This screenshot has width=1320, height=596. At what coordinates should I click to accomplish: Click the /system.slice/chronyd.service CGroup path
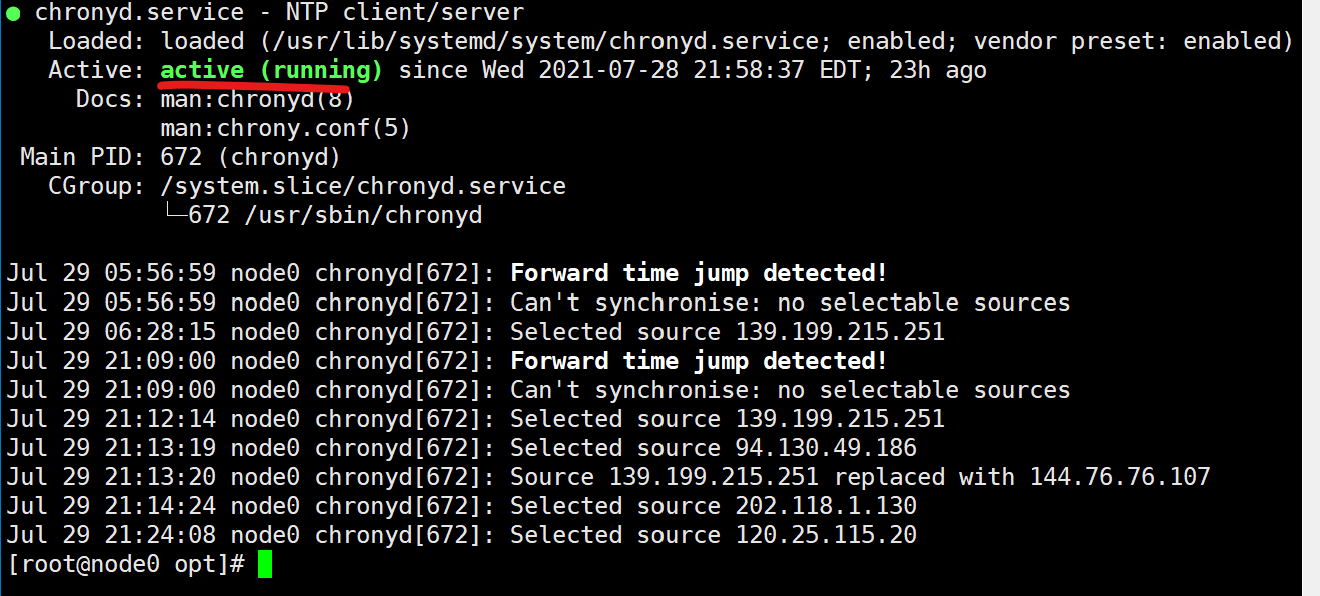click(x=363, y=186)
